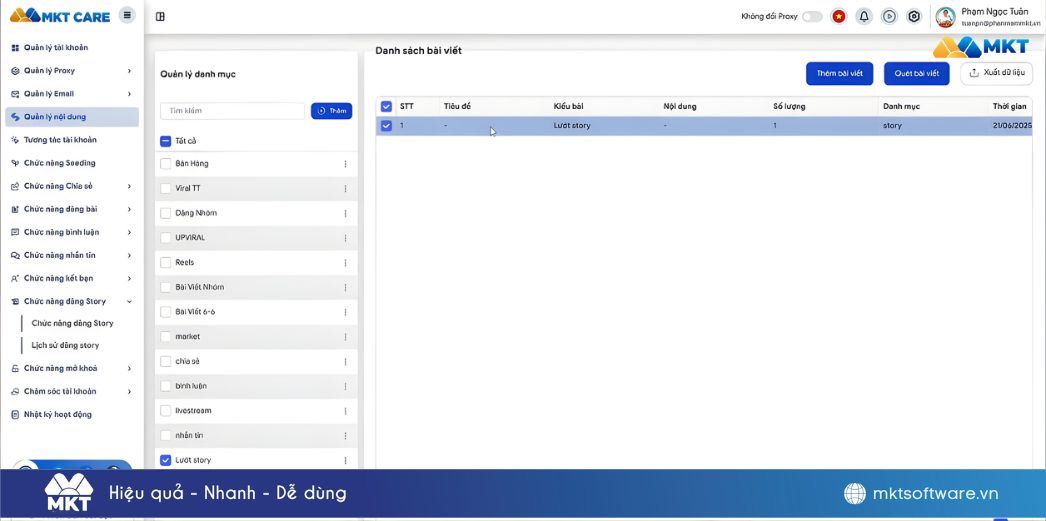1046x521 pixels.
Task: Click the play tutorial icon in header
Action: pos(889,16)
